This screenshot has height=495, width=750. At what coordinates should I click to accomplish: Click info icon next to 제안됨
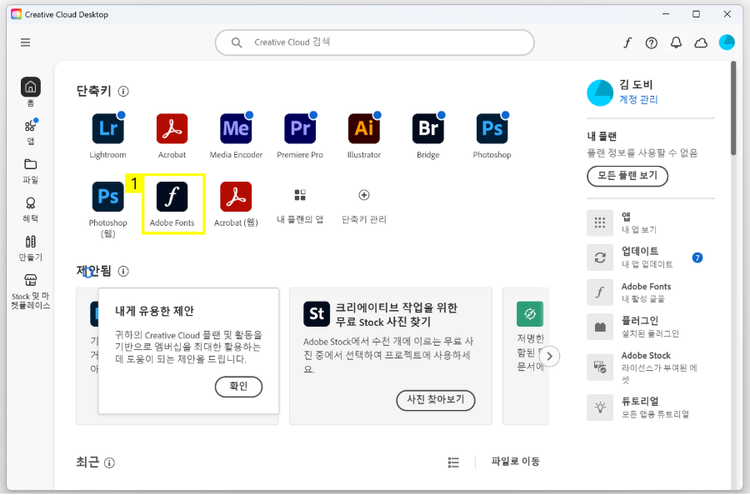[123, 272]
